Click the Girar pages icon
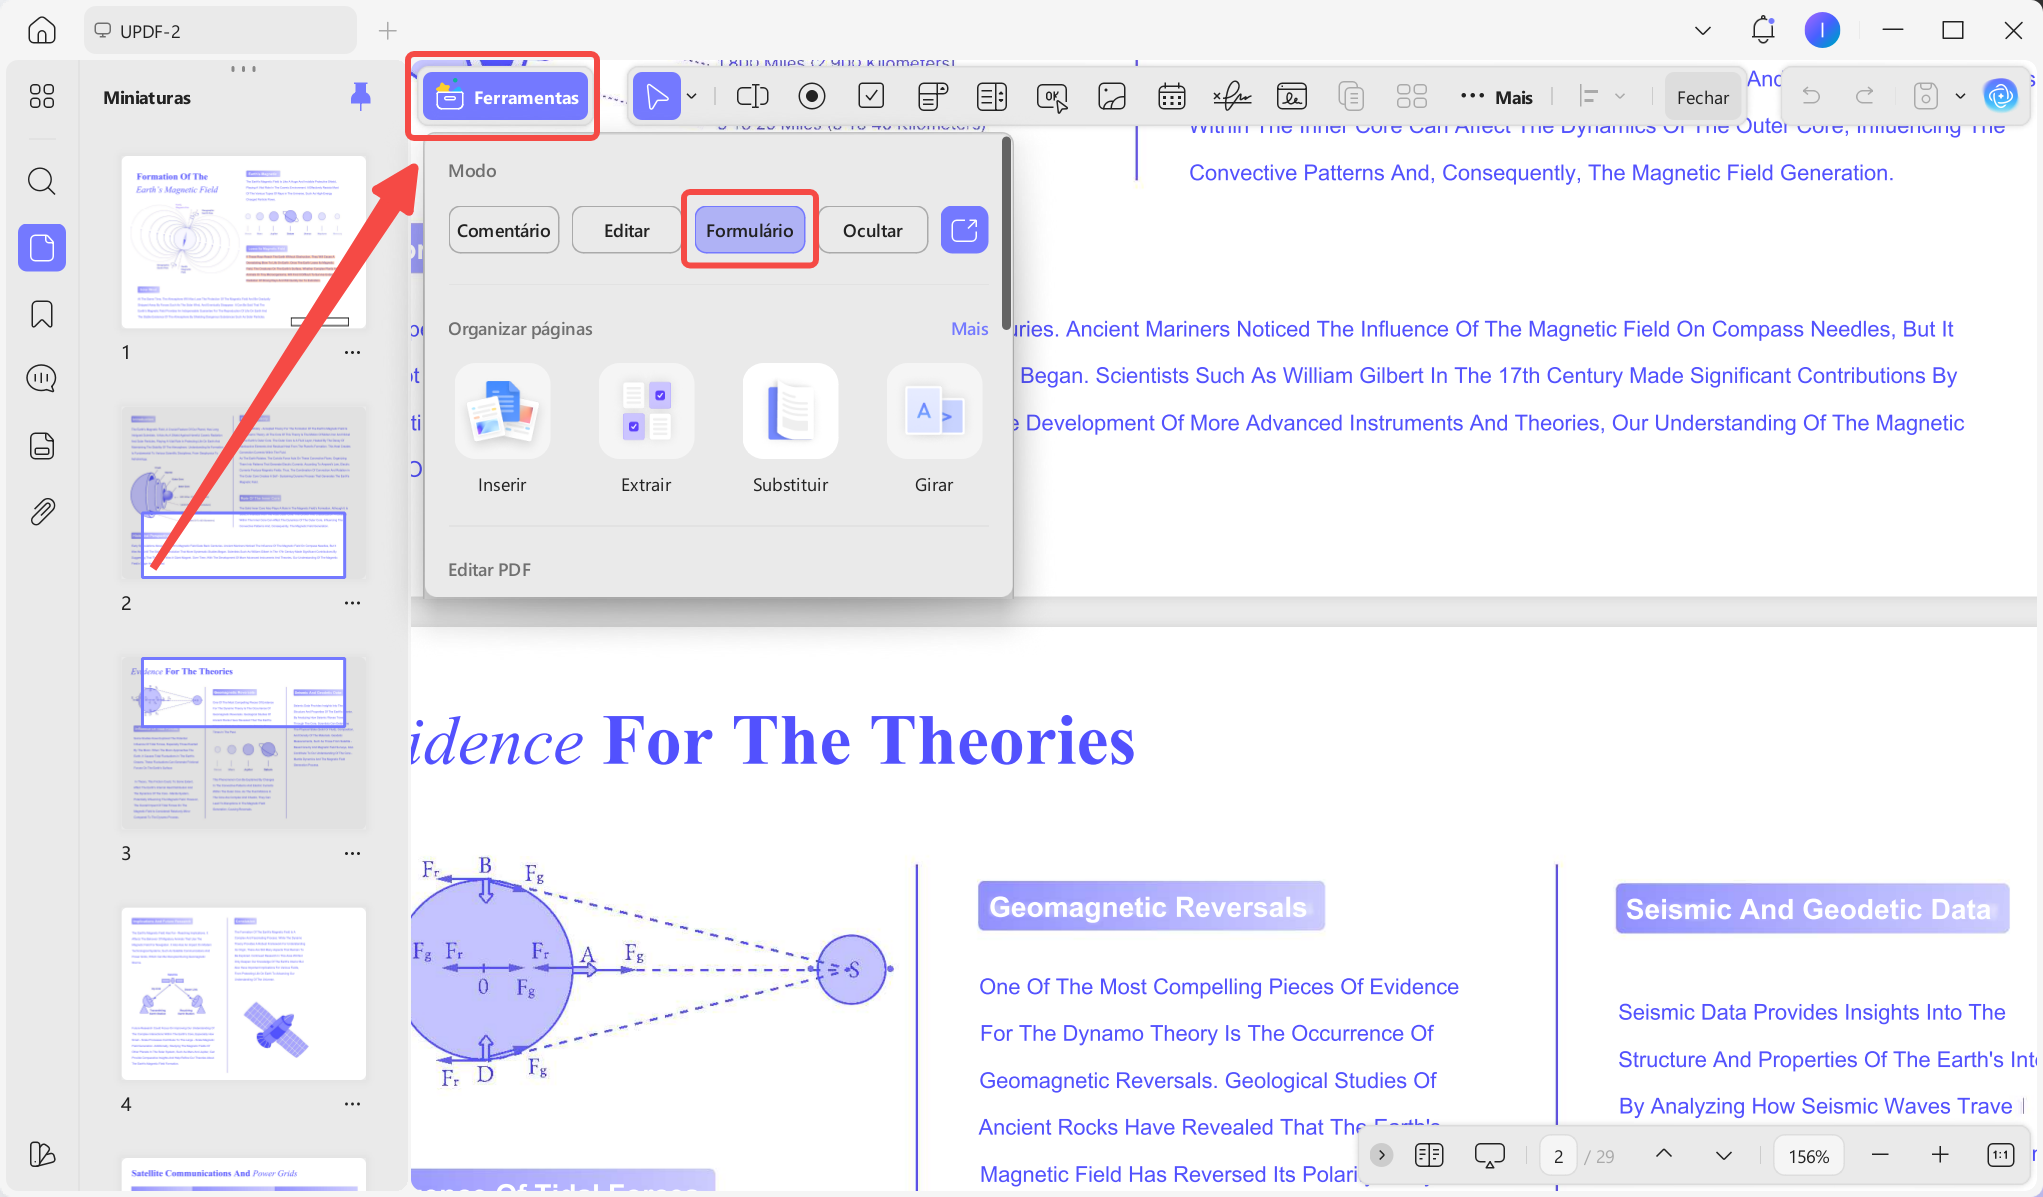This screenshot has height=1197, width=2043. [934, 411]
